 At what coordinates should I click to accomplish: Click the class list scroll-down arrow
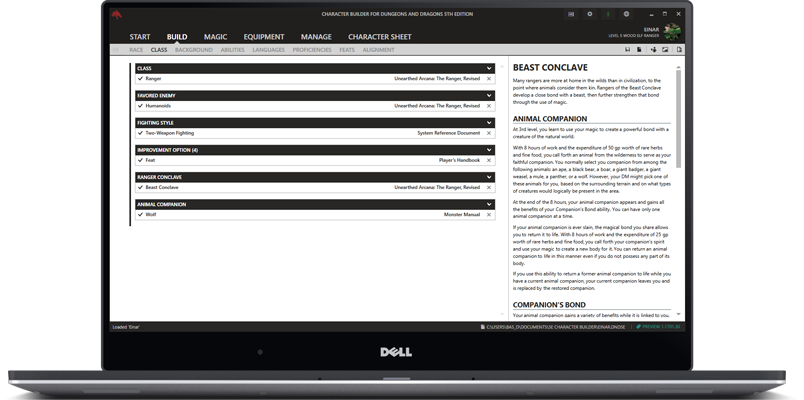pyautogui.click(x=502, y=314)
